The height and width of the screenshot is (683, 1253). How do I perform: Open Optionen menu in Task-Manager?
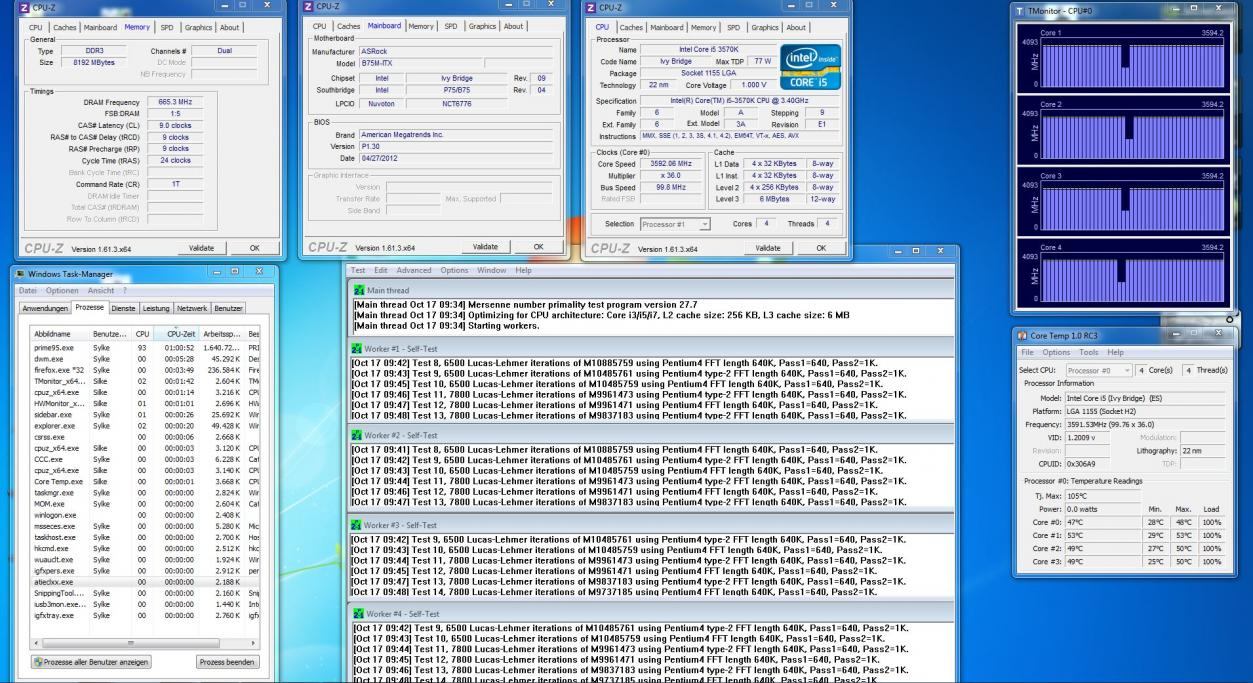click(63, 290)
